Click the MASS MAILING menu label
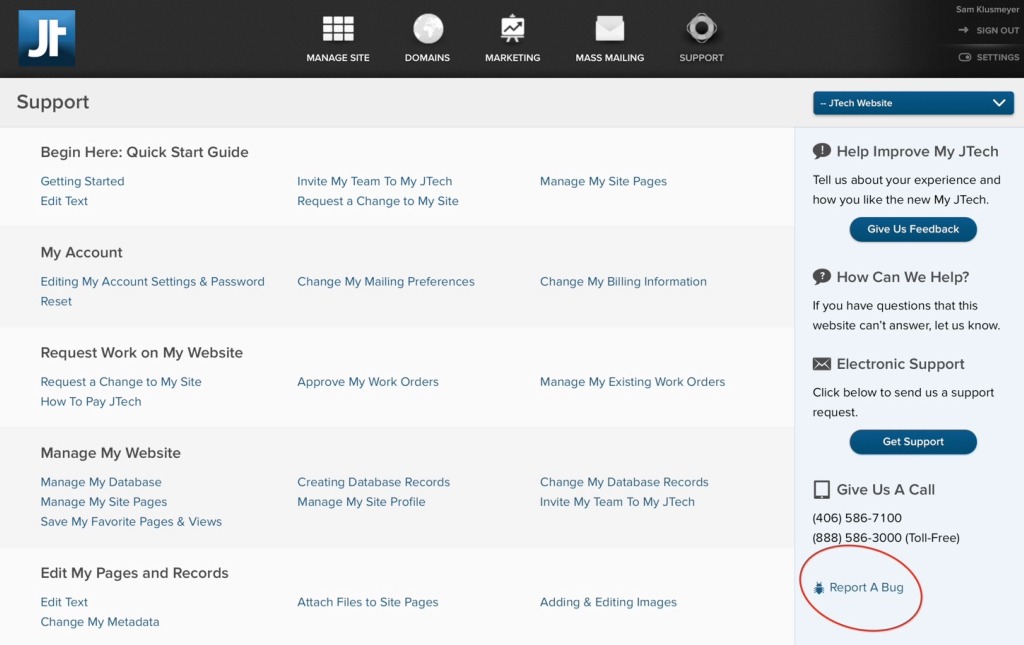The height and width of the screenshot is (645, 1024). click(x=609, y=57)
